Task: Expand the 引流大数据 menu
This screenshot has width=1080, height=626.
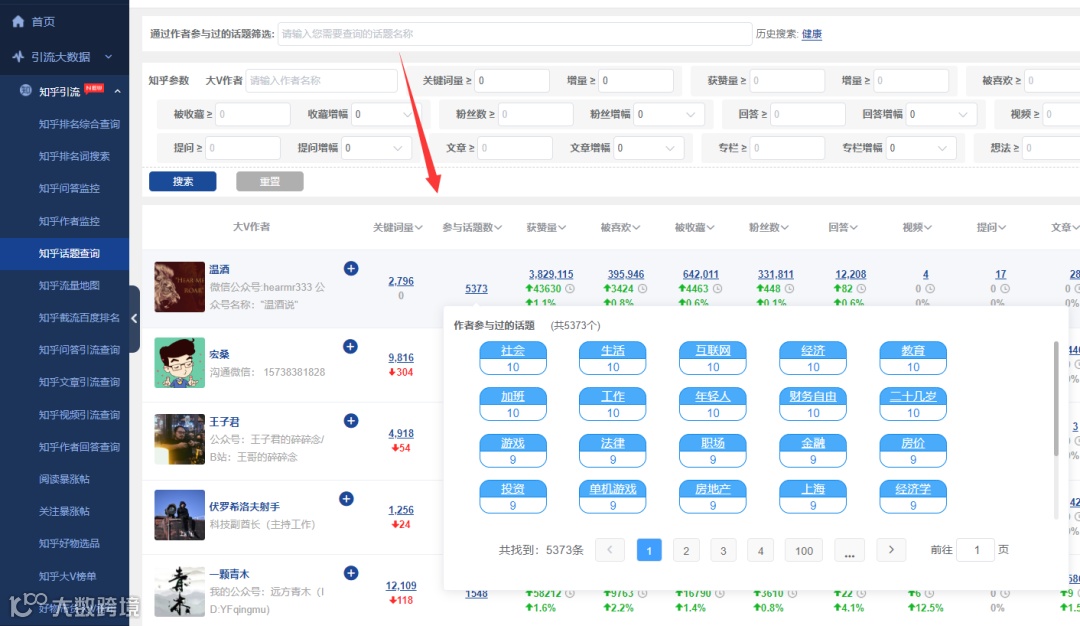Action: coord(109,56)
